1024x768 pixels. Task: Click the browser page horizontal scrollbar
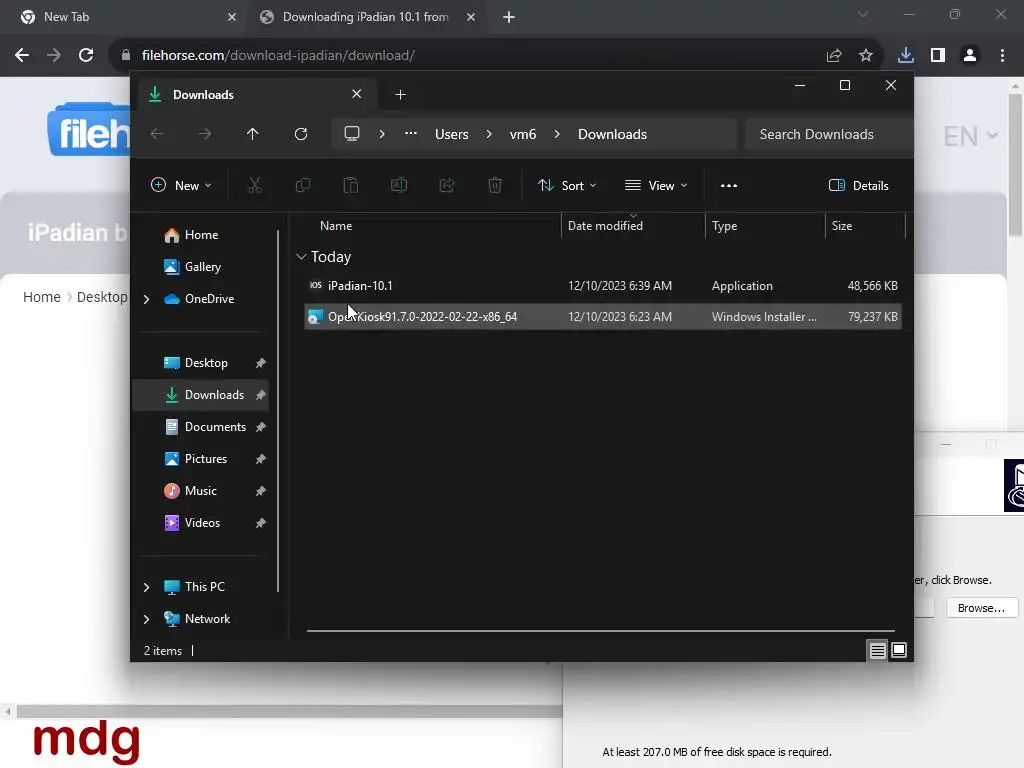tap(287, 711)
